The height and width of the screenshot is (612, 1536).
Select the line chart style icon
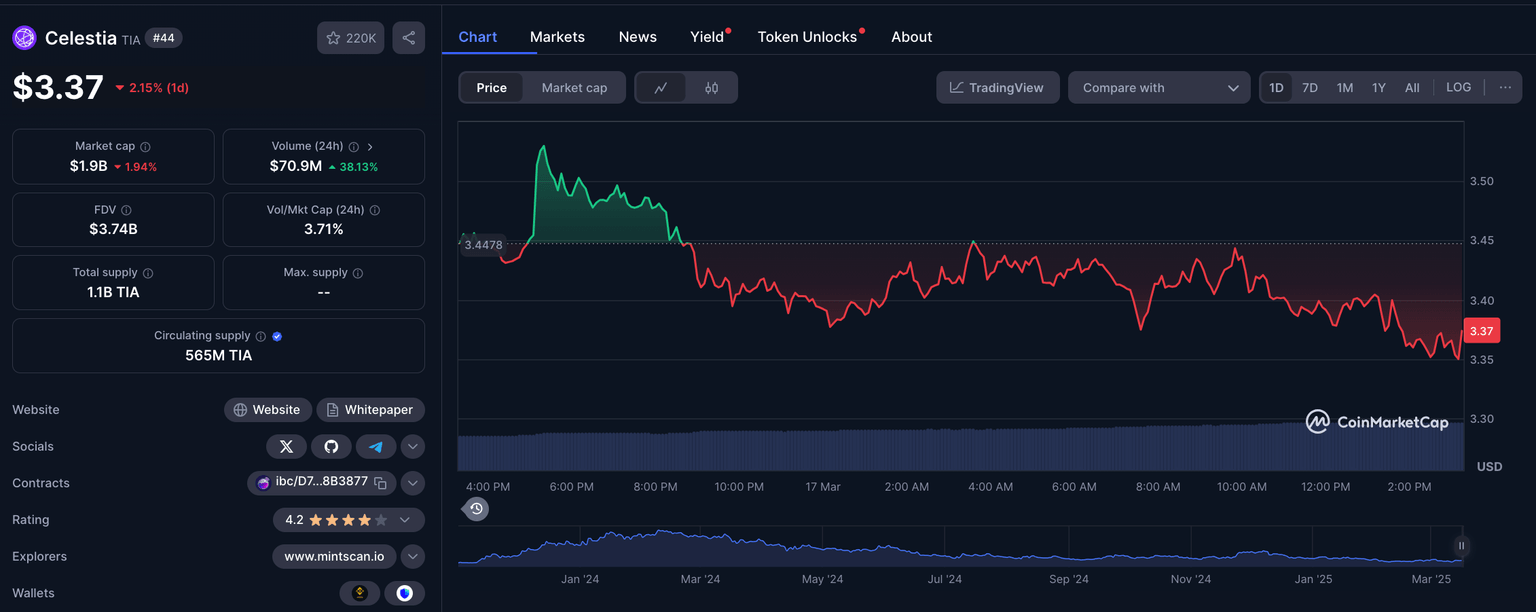pyautogui.click(x=662, y=87)
